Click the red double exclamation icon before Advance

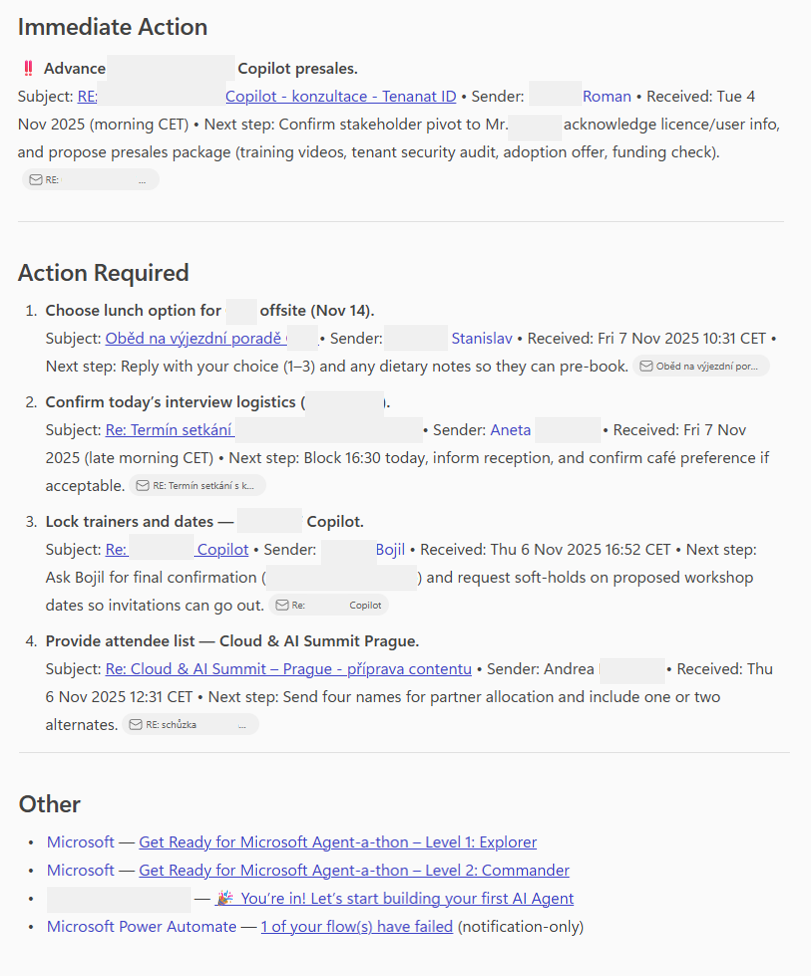(x=28, y=68)
